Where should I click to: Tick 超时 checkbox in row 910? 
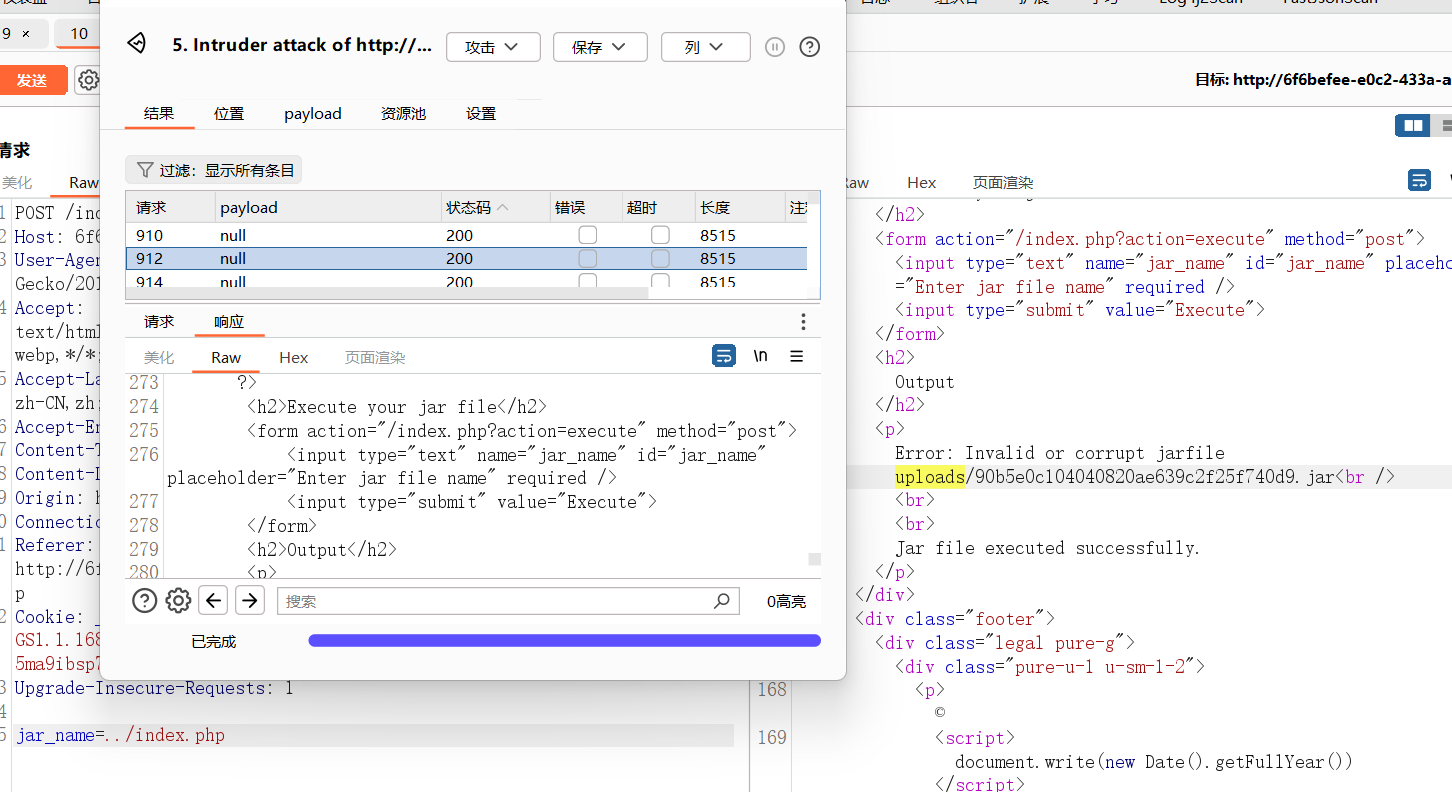660,235
